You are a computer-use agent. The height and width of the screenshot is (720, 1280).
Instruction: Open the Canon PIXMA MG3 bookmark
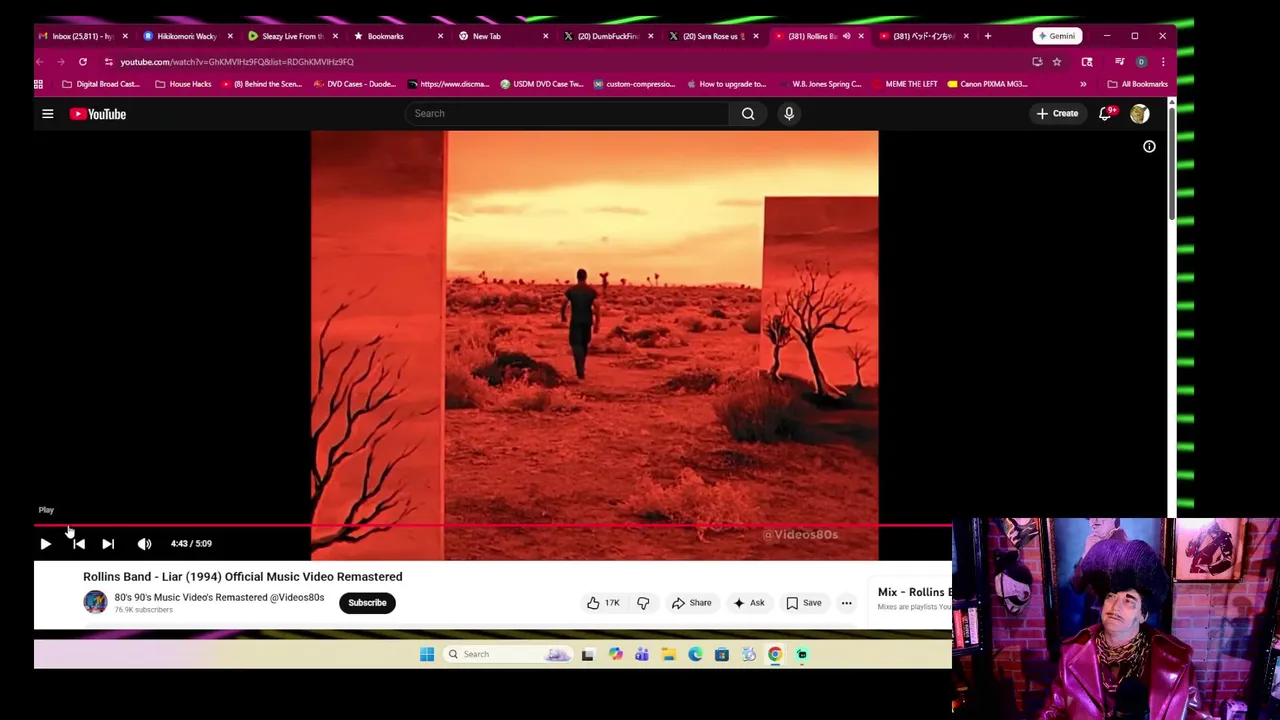point(987,84)
